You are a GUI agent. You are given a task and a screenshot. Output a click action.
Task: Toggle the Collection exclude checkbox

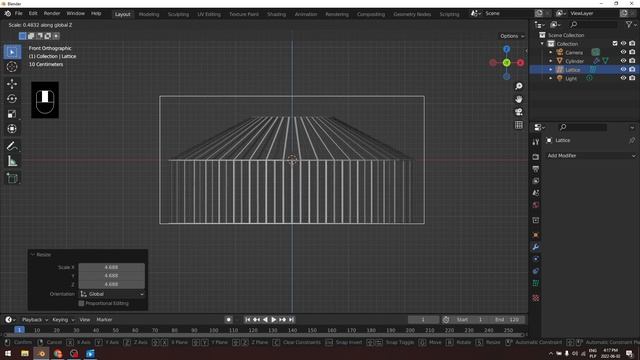615,43
